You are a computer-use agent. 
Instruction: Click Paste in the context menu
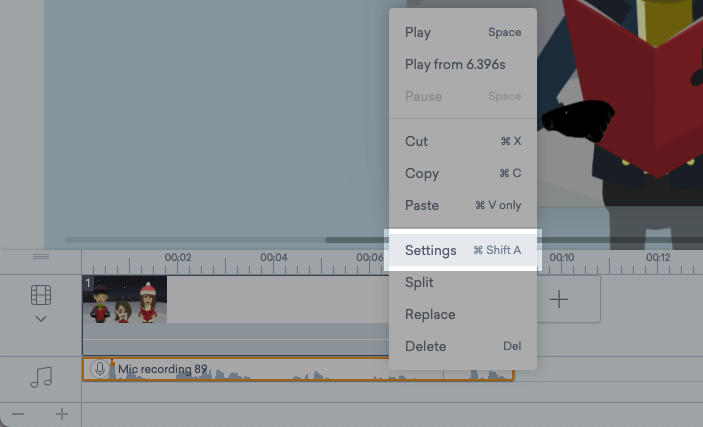[x=421, y=205]
